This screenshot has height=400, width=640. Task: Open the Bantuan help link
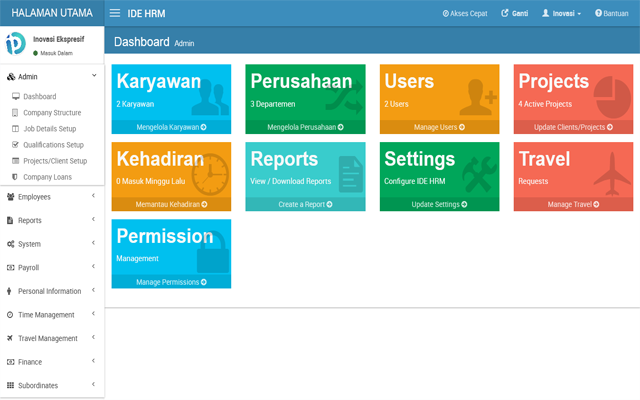(x=611, y=13)
